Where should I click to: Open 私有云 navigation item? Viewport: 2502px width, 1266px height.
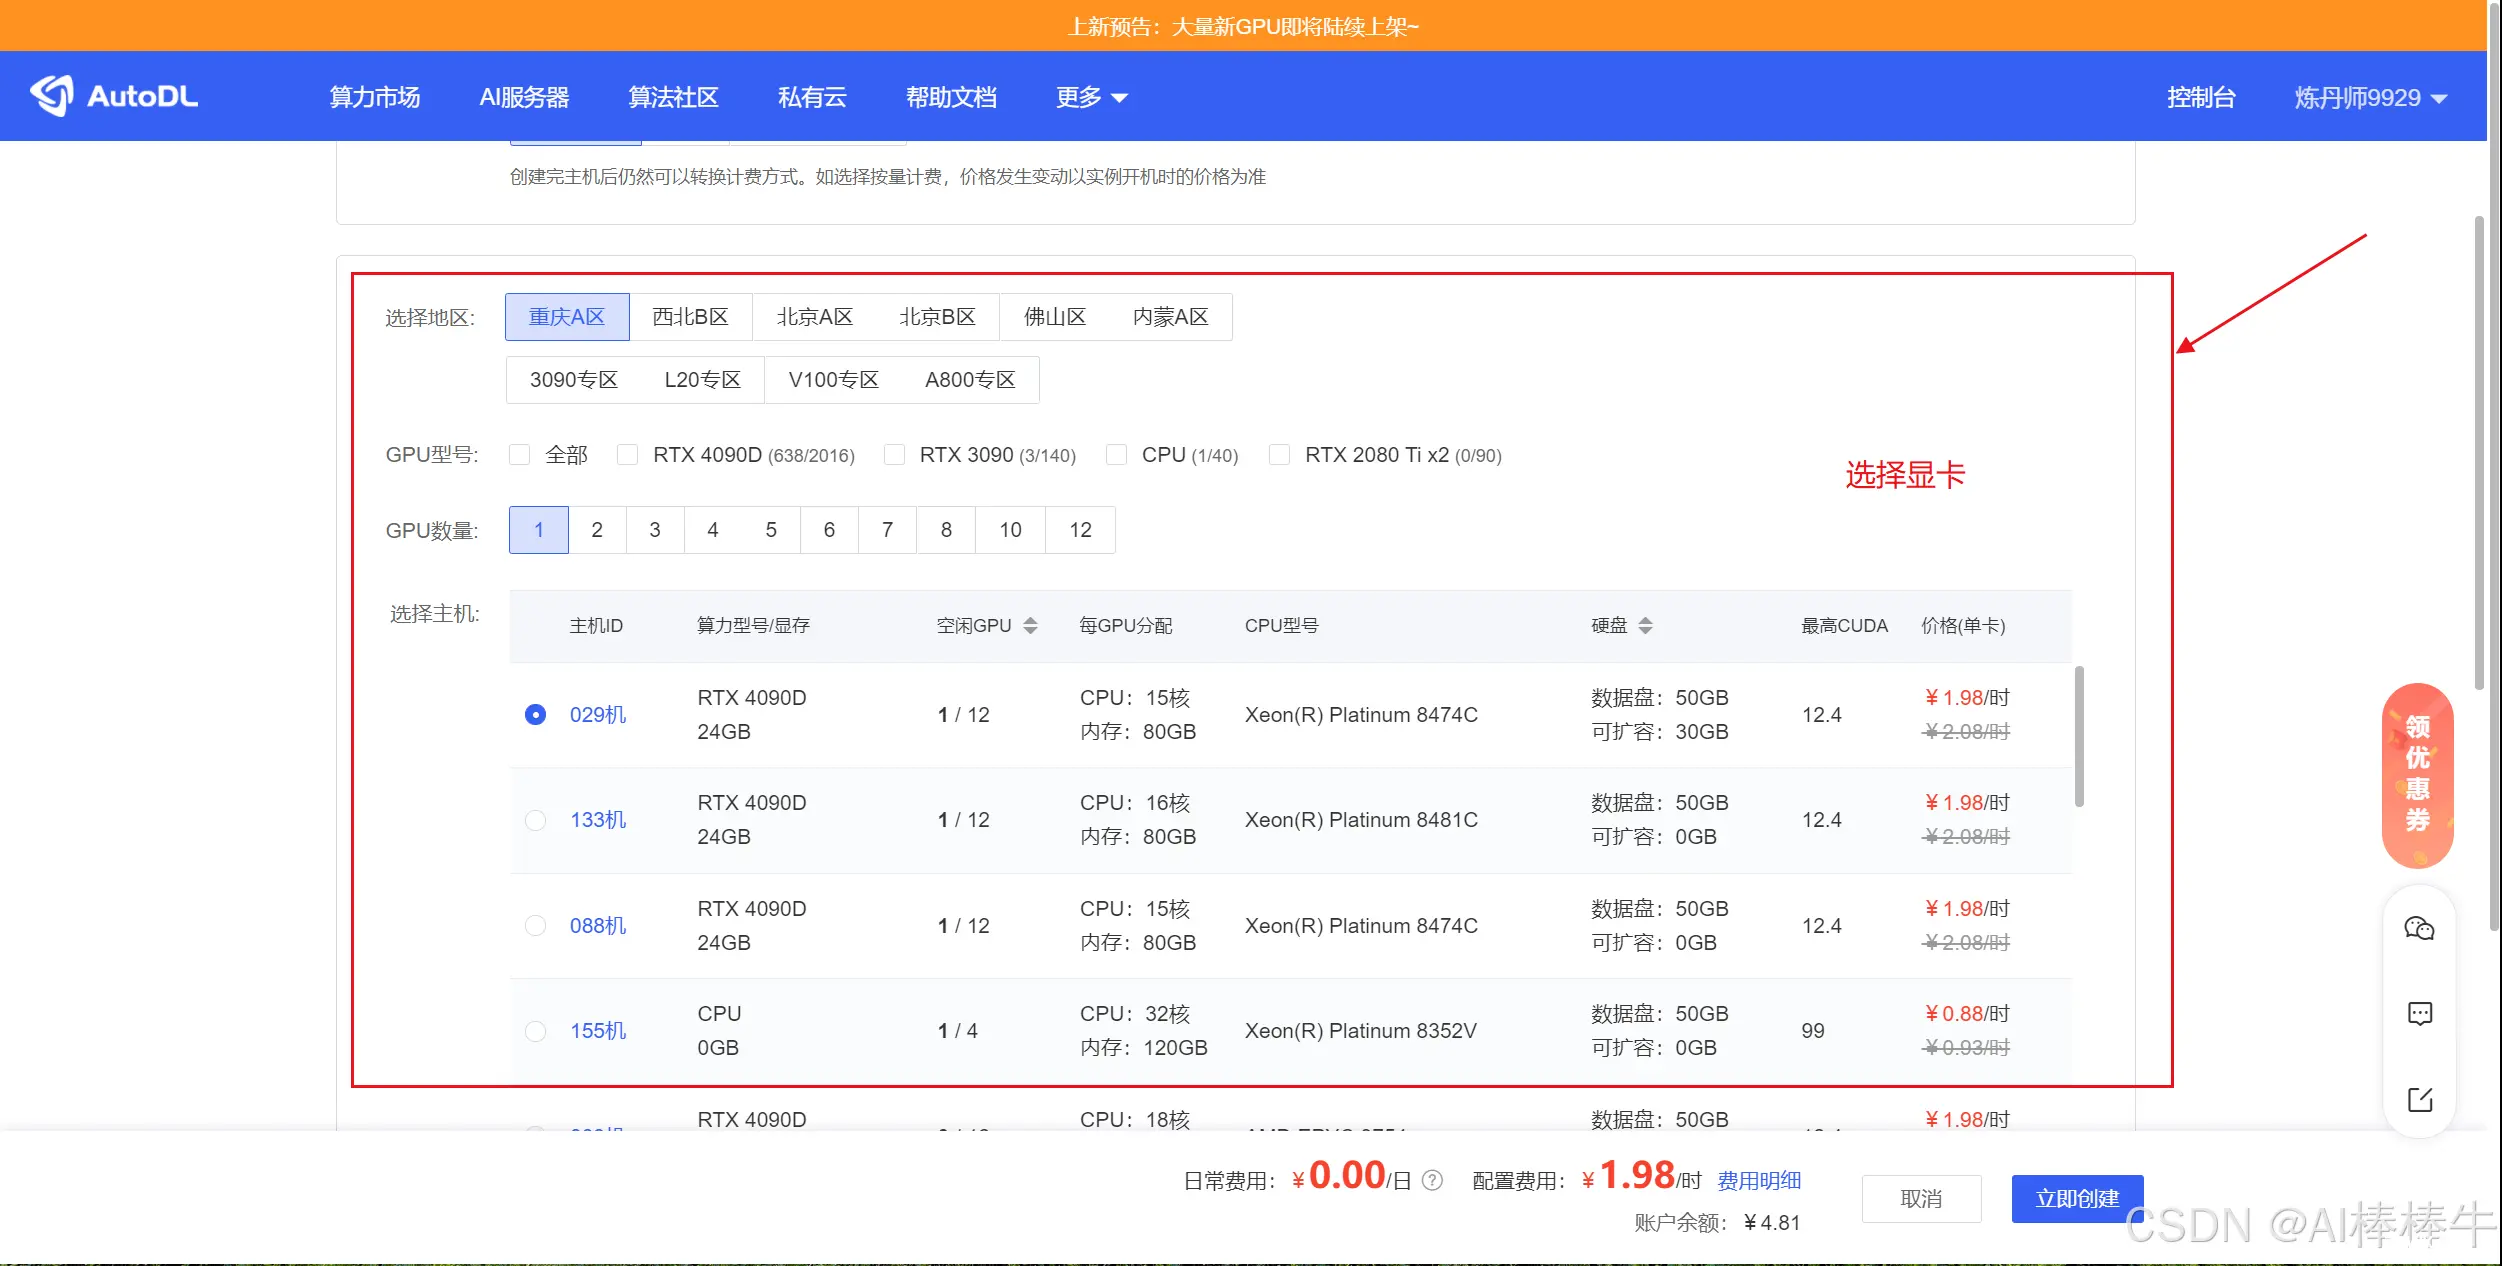(x=812, y=97)
